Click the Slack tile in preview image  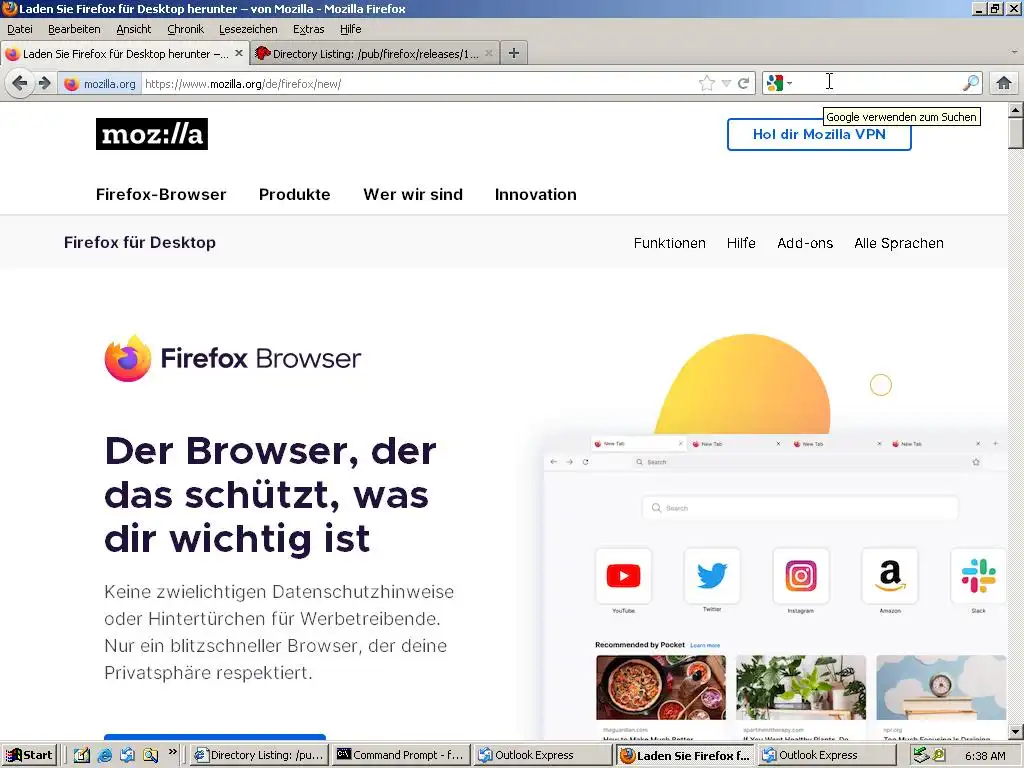(978, 576)
